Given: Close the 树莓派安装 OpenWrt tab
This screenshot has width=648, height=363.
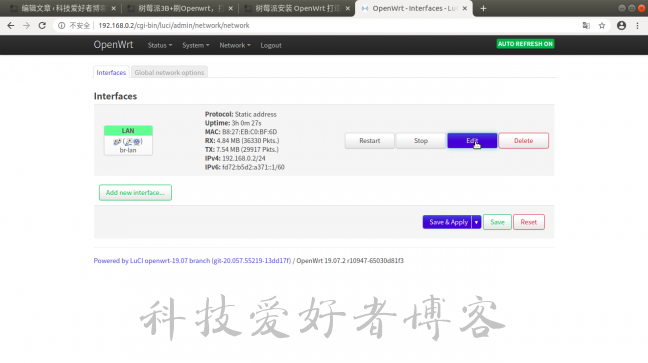Looking at the screenshot, I should point(348,8).
